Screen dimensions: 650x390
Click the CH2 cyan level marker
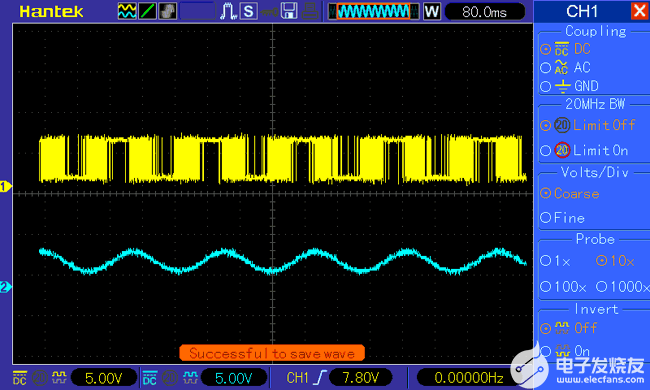click(5, 287)
